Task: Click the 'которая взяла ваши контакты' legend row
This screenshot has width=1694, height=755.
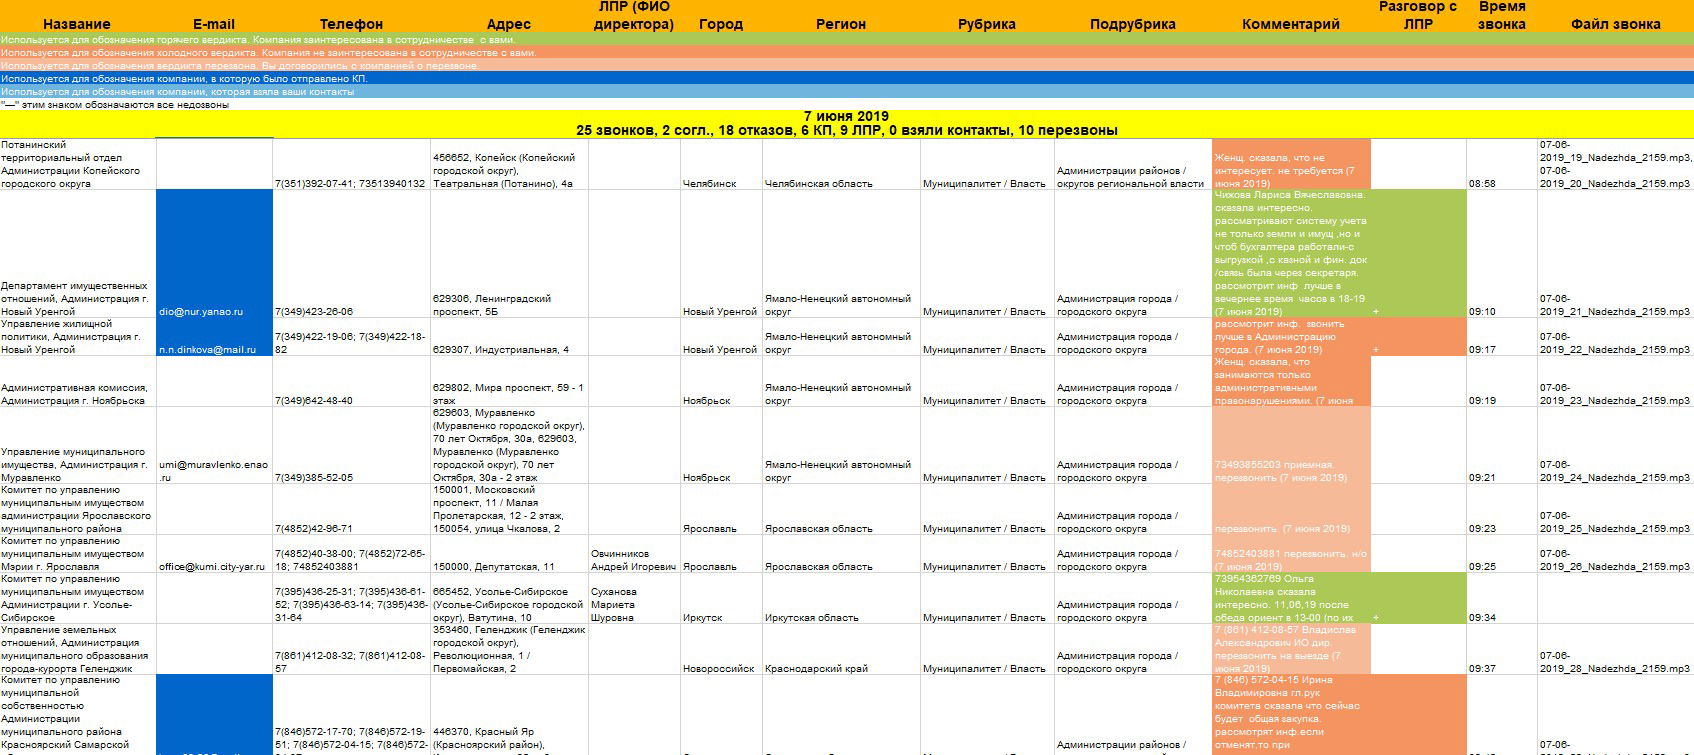Action: pos(847,91)
